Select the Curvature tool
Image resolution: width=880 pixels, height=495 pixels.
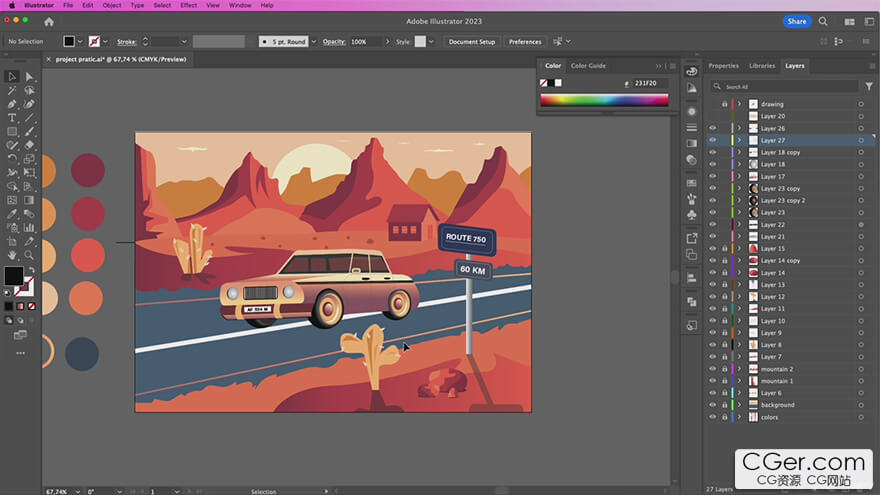click(x=29, y=104)
